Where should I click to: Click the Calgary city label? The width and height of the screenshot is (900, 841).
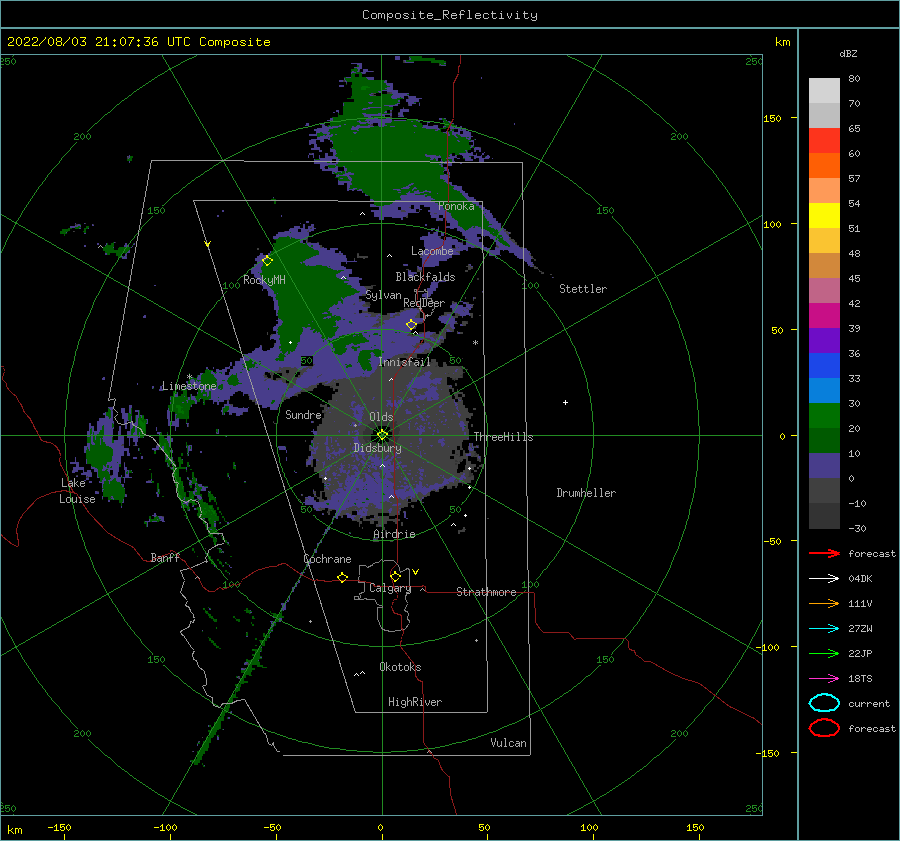(390, 588)
